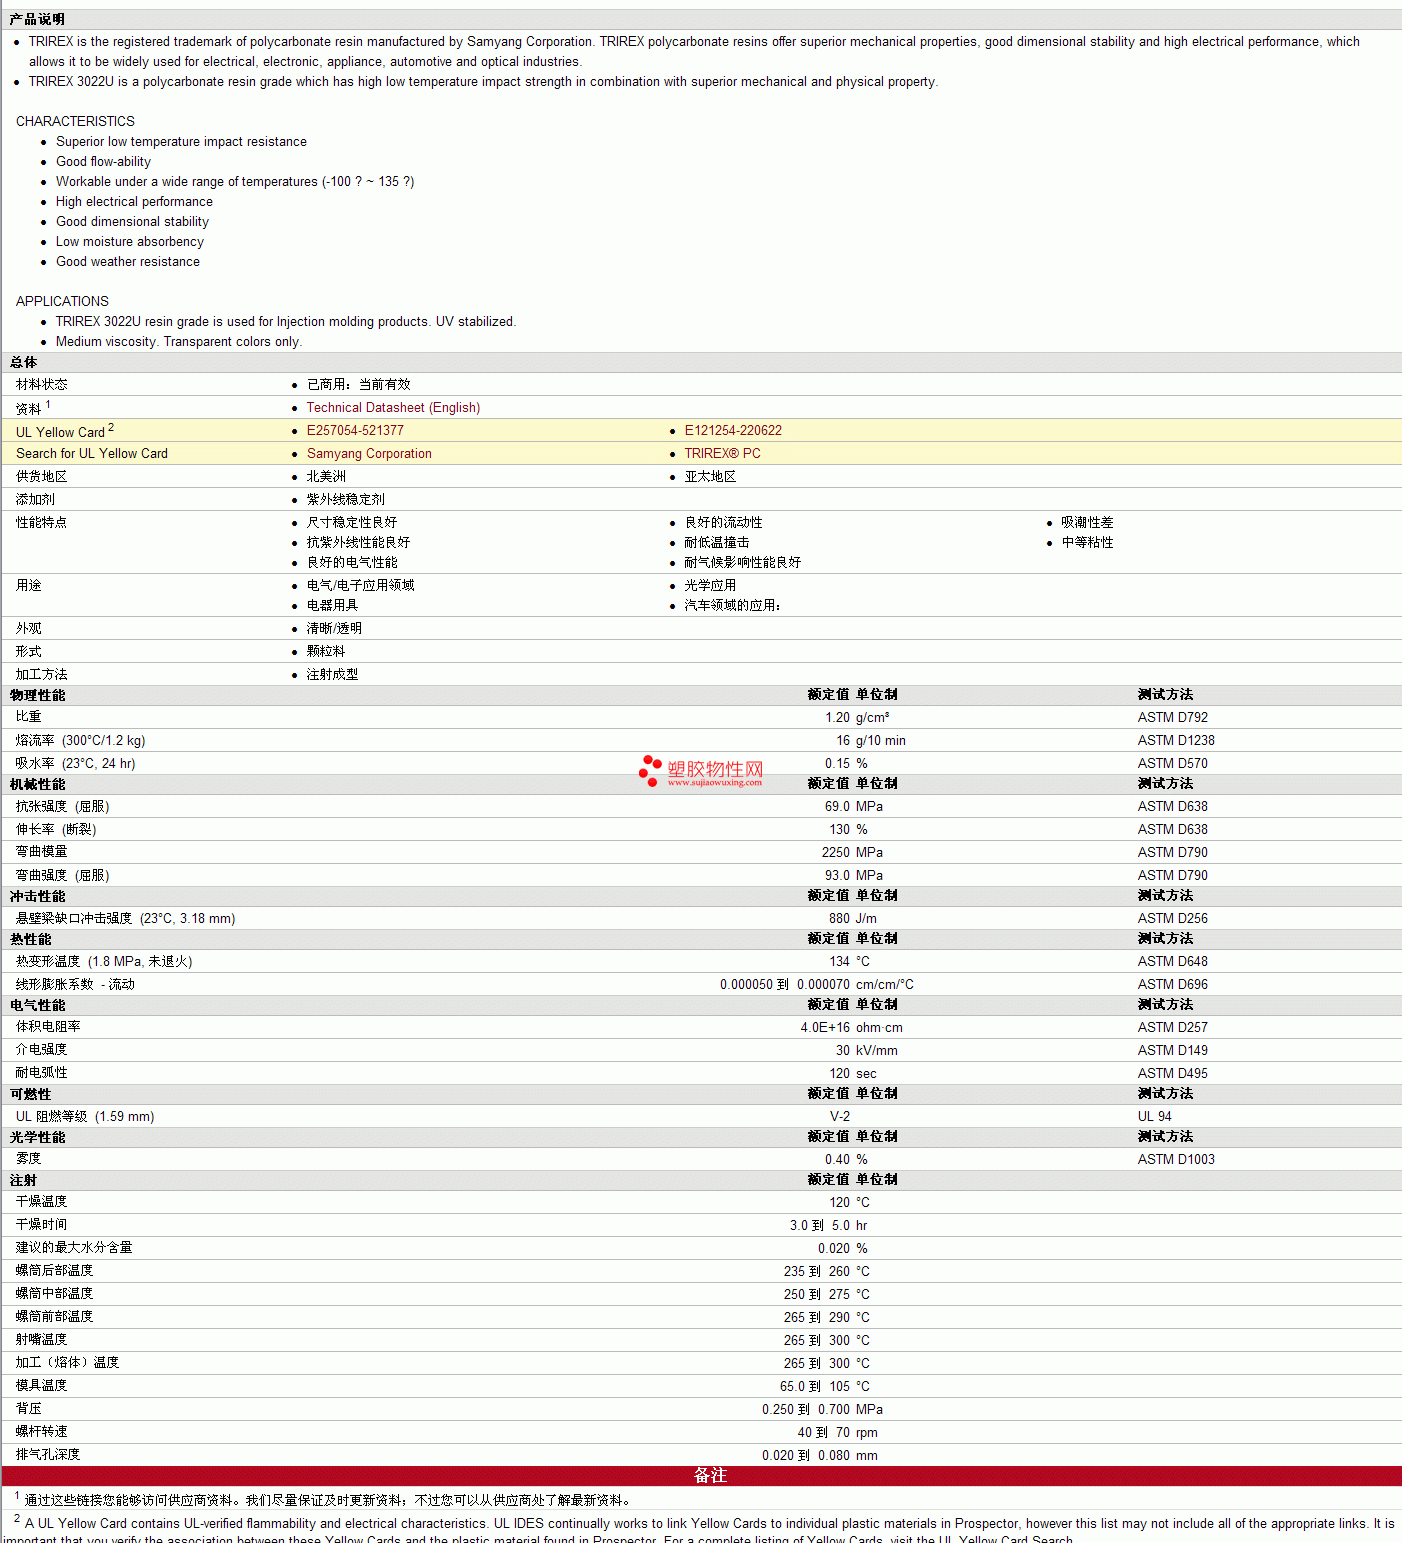The image size is (1402, 1543).
Task: Open UL Yellow Card E257054-521377 link
Action: 355,431
